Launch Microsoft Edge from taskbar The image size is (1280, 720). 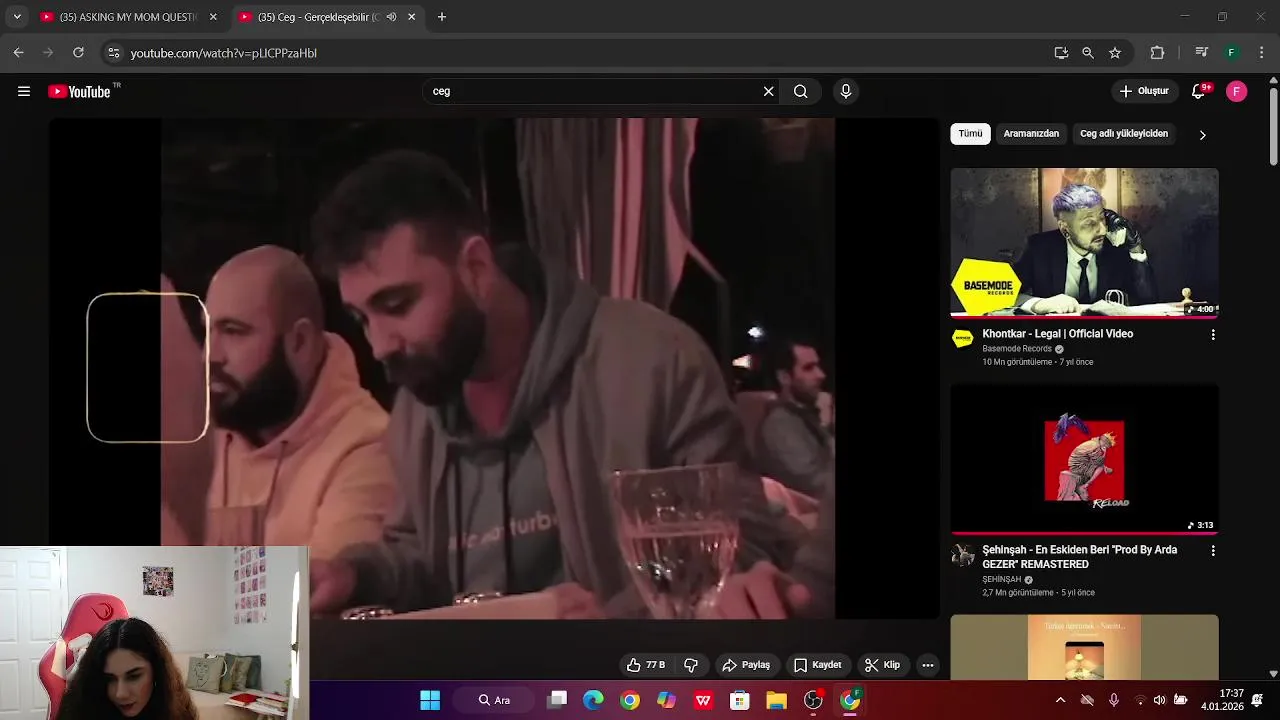(593, 700)
